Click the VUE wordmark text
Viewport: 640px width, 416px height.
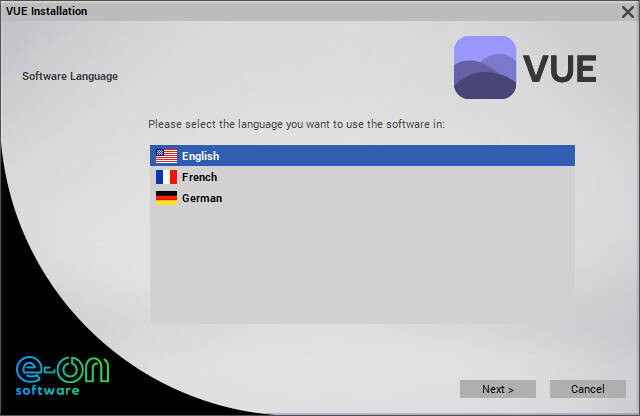tap(560, 68)
